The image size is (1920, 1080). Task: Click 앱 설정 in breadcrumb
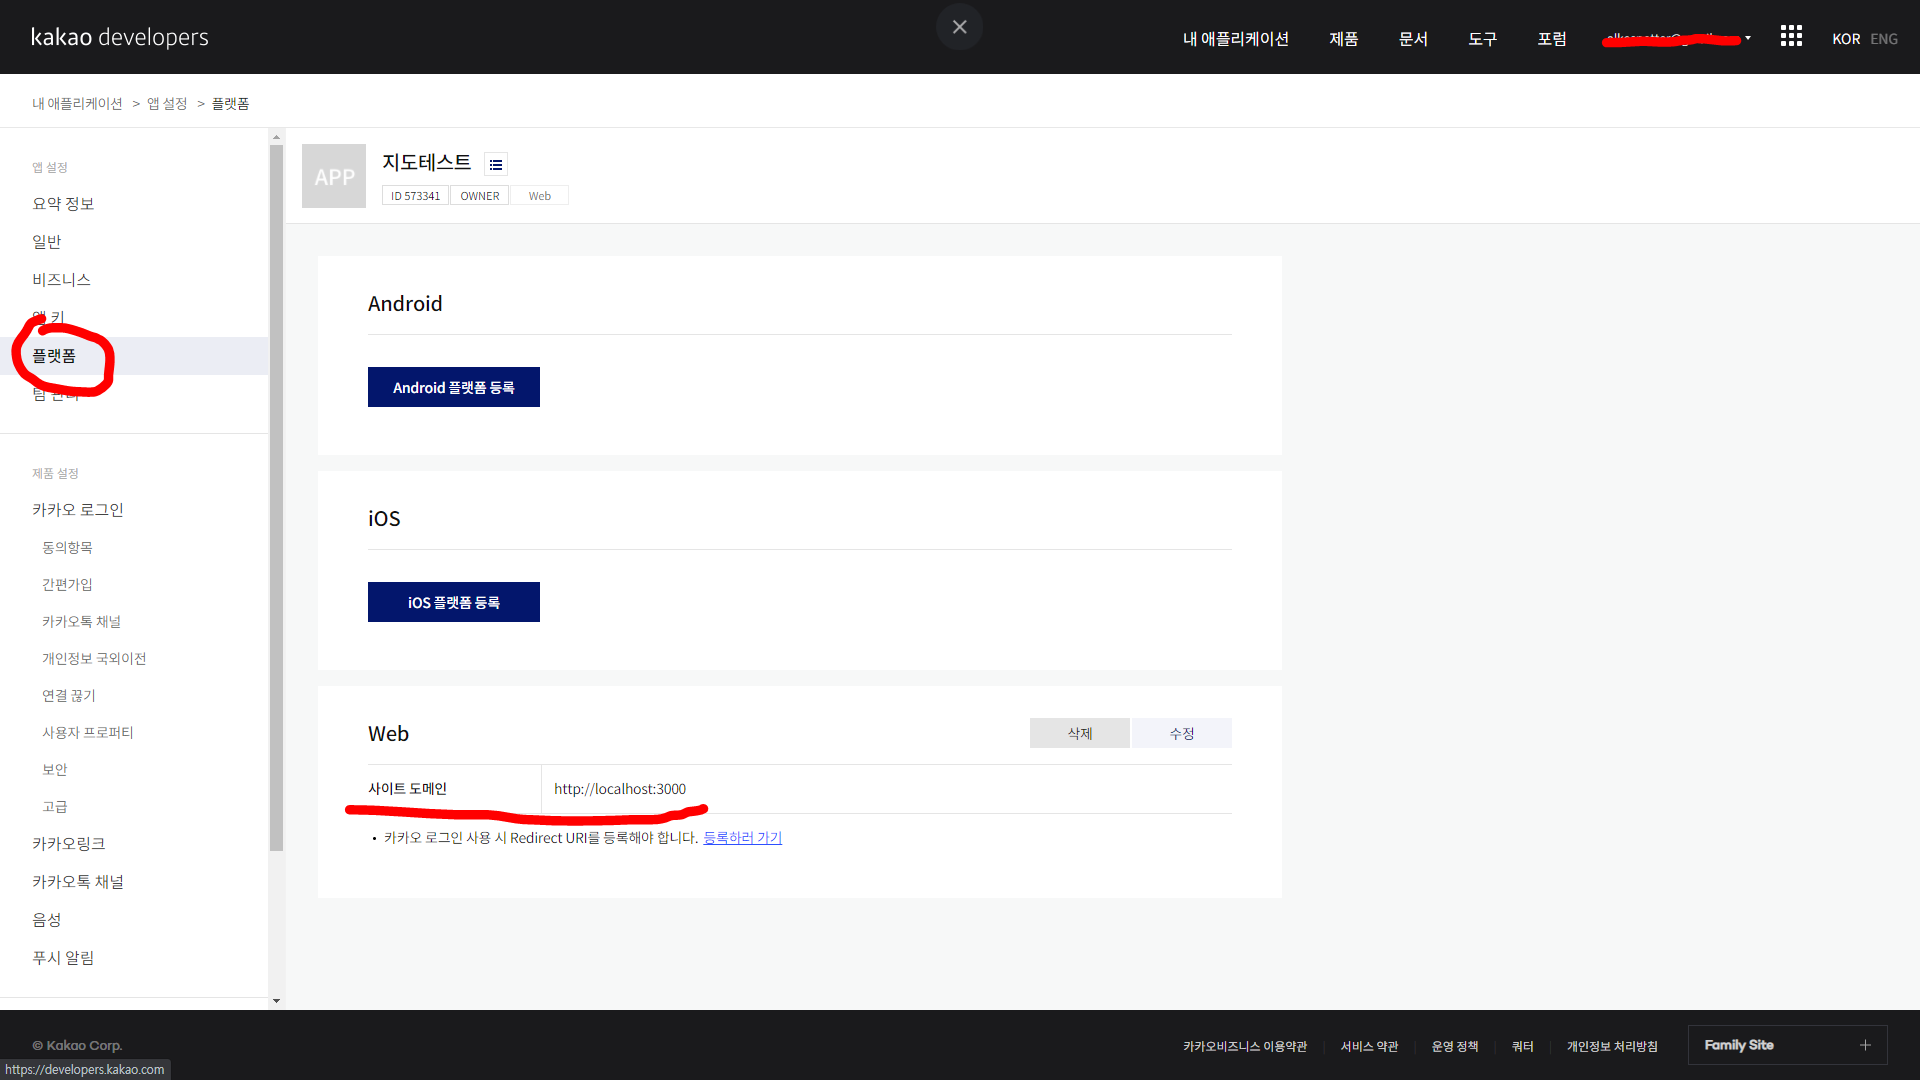click(x=167, y=104)
